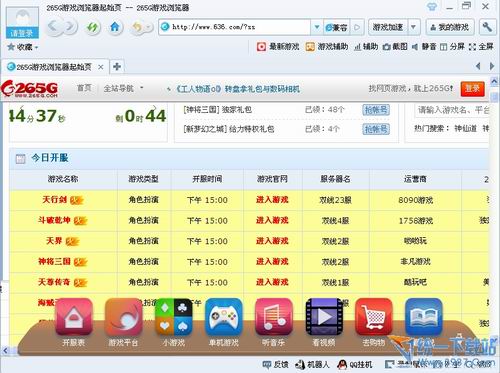Close the 265G游戏浏览器起始页 tab
The width and height of the screenshot is (500, 373).
click(101, 67)
